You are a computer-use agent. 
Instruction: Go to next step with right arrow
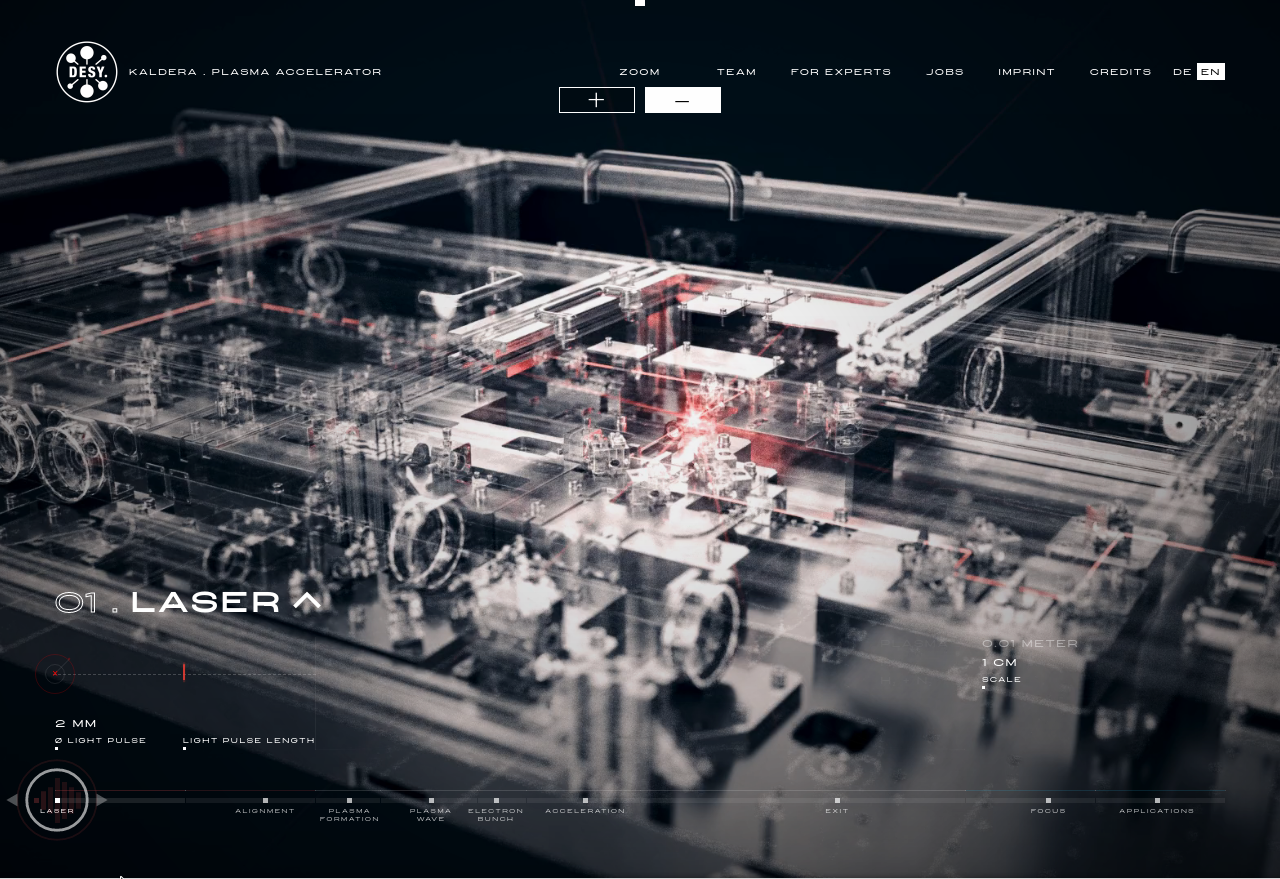tap(102, 800)
